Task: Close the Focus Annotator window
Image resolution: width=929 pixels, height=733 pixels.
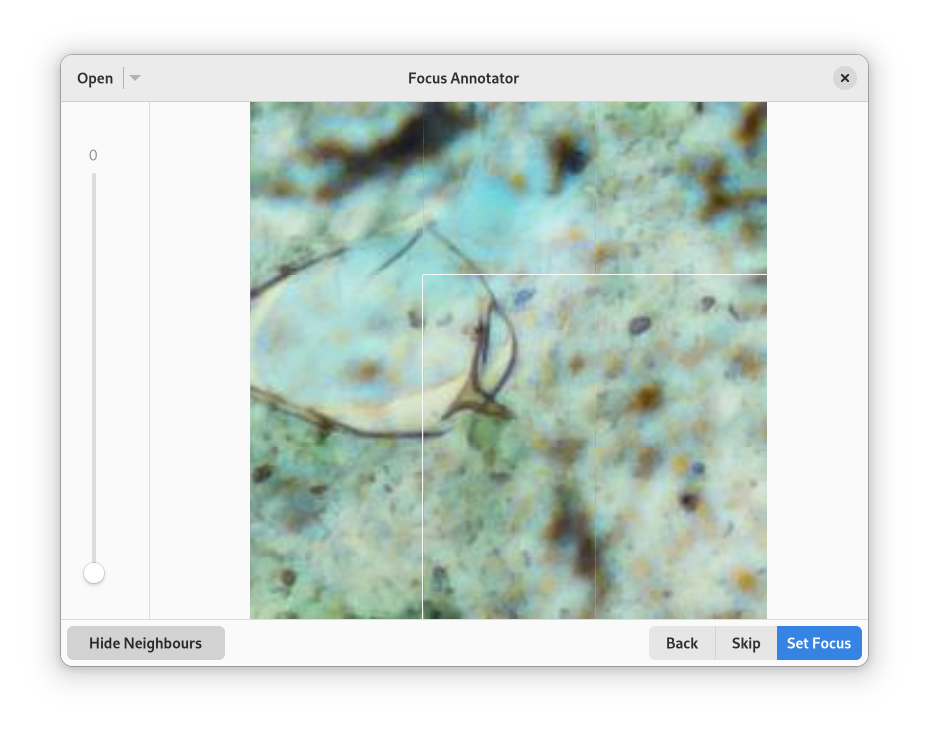Action: coord(845,78)
